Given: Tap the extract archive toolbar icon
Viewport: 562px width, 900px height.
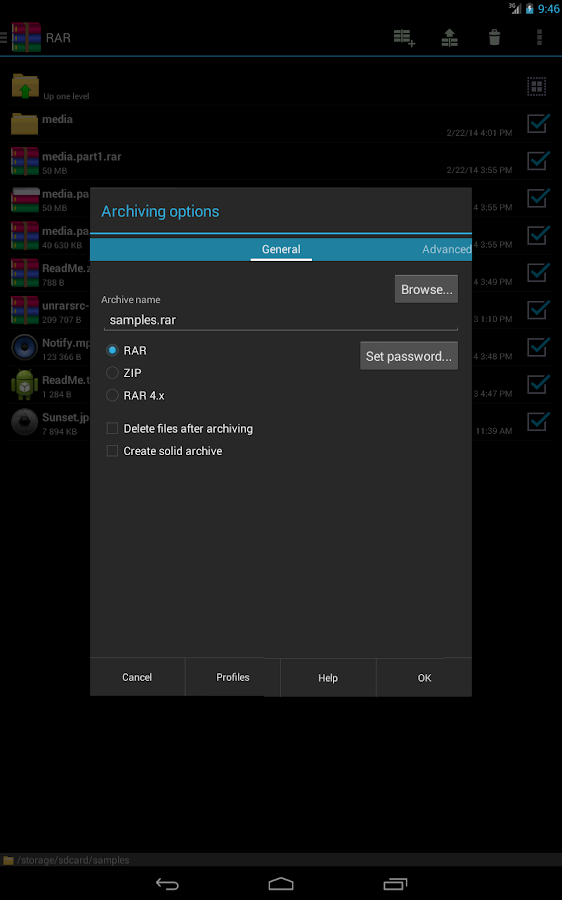Looking at the screenshot, I should [449, 38].
